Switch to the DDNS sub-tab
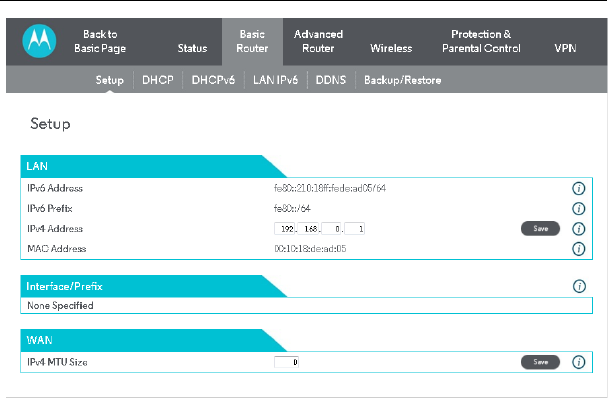This screenshot has height=399, width=608. pyautogui.click(x=331, y=80)
